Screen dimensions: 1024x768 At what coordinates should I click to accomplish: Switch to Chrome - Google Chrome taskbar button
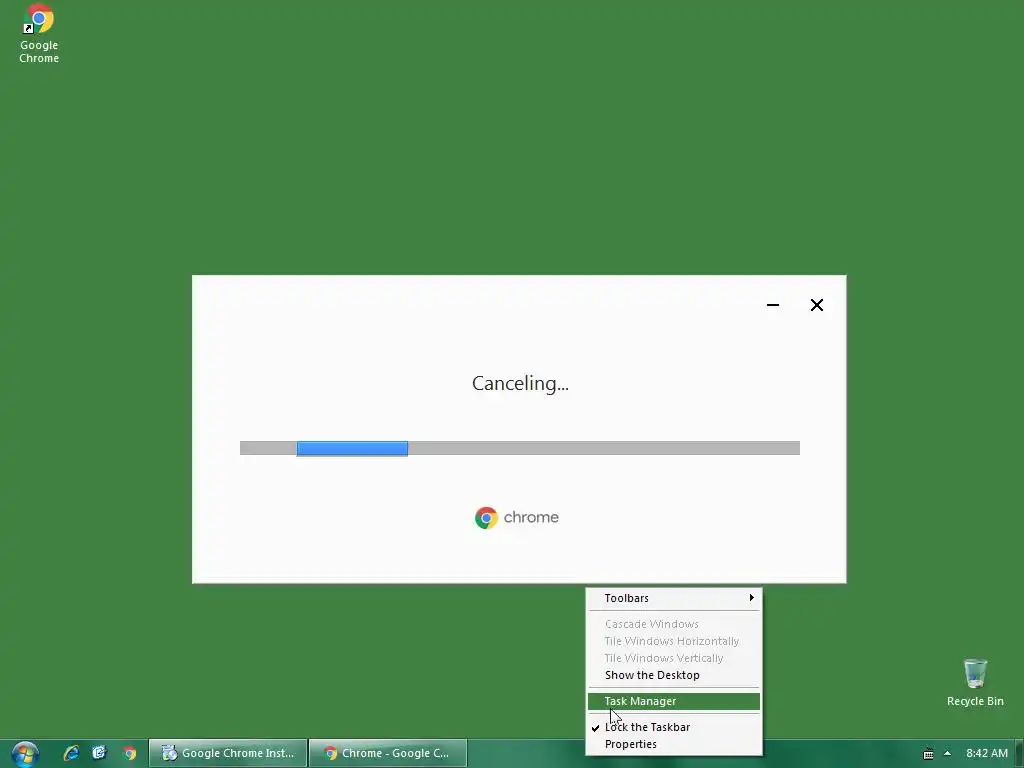pos(388,753)
